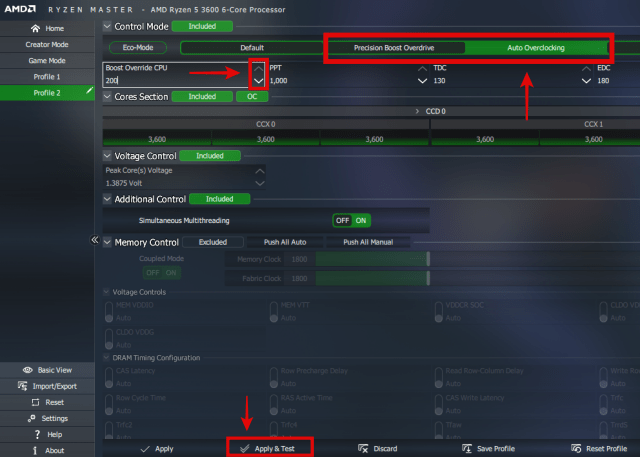Decrease Boost Override CPU value
Viewport: 640px width, 457px height.
[x=258, y=81]
